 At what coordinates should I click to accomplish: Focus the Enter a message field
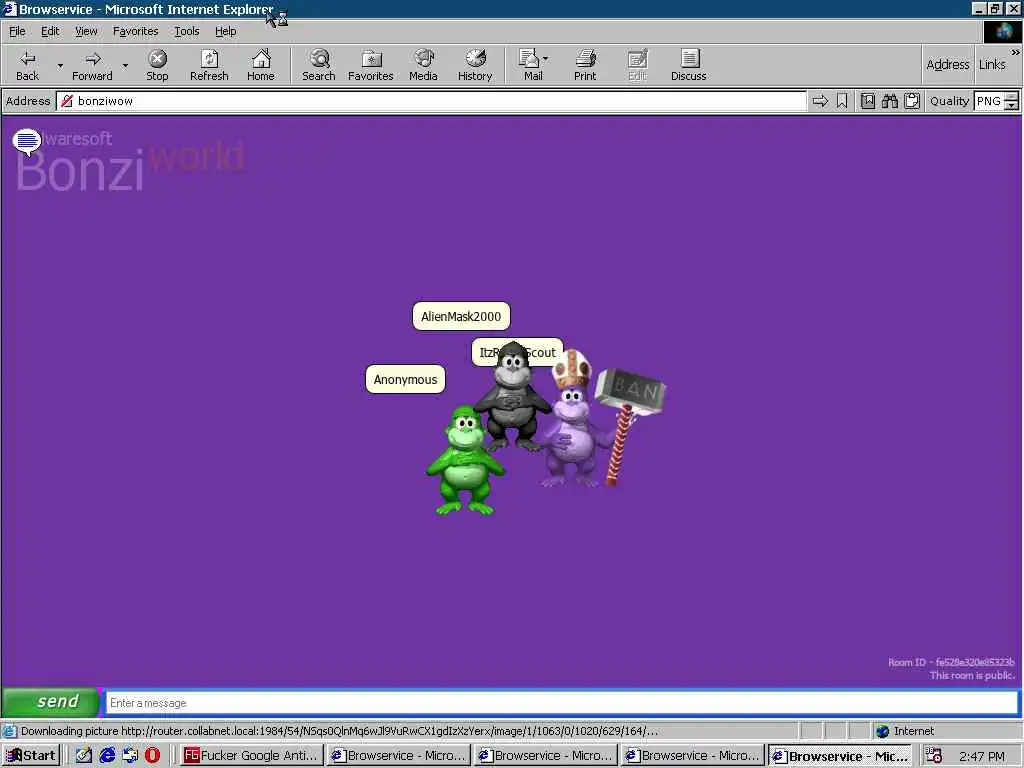tap(562, 703)
